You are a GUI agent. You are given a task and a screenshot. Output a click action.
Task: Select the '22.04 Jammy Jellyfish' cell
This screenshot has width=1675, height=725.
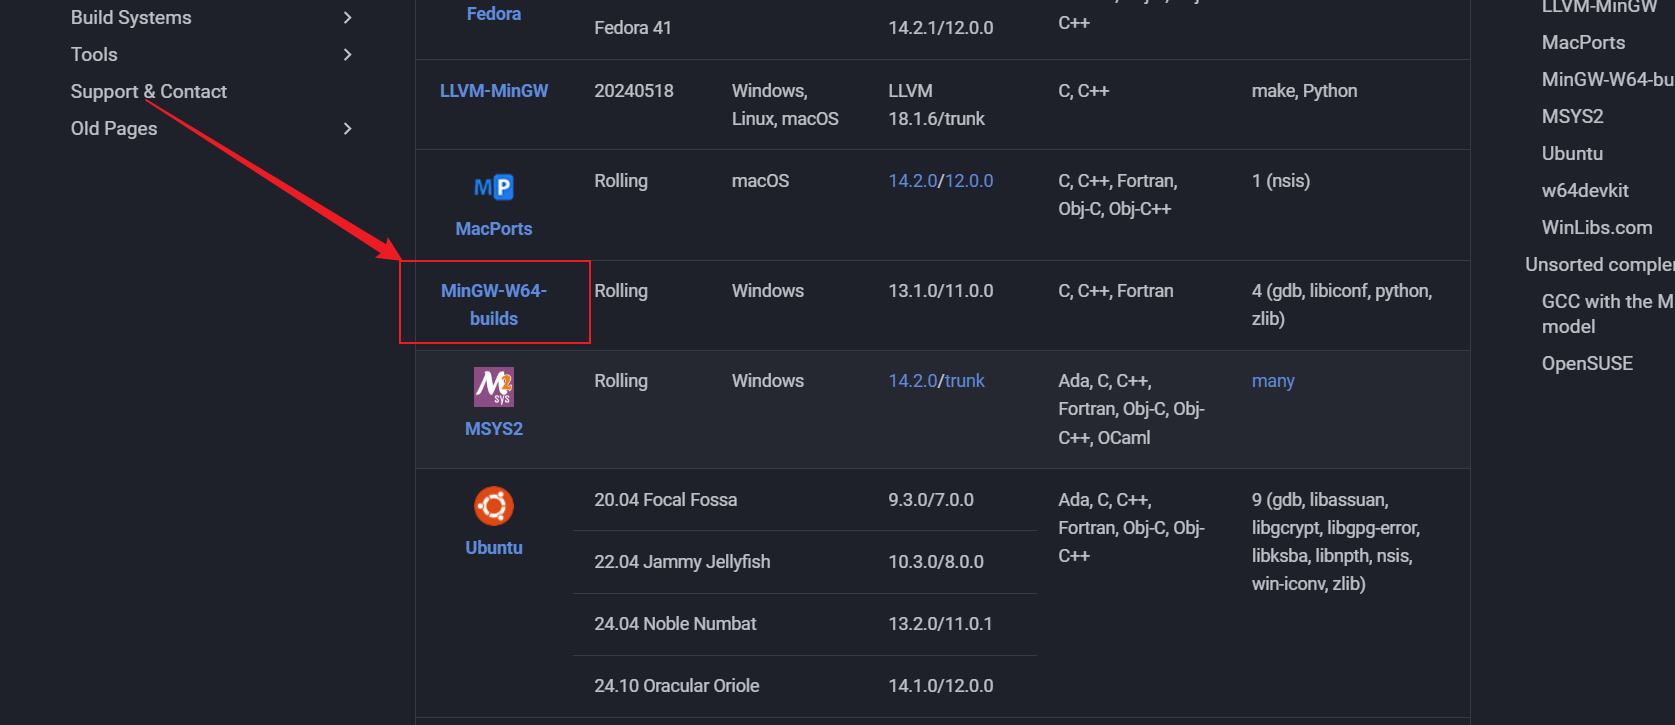pyautogui.click(x=682, y=562)
